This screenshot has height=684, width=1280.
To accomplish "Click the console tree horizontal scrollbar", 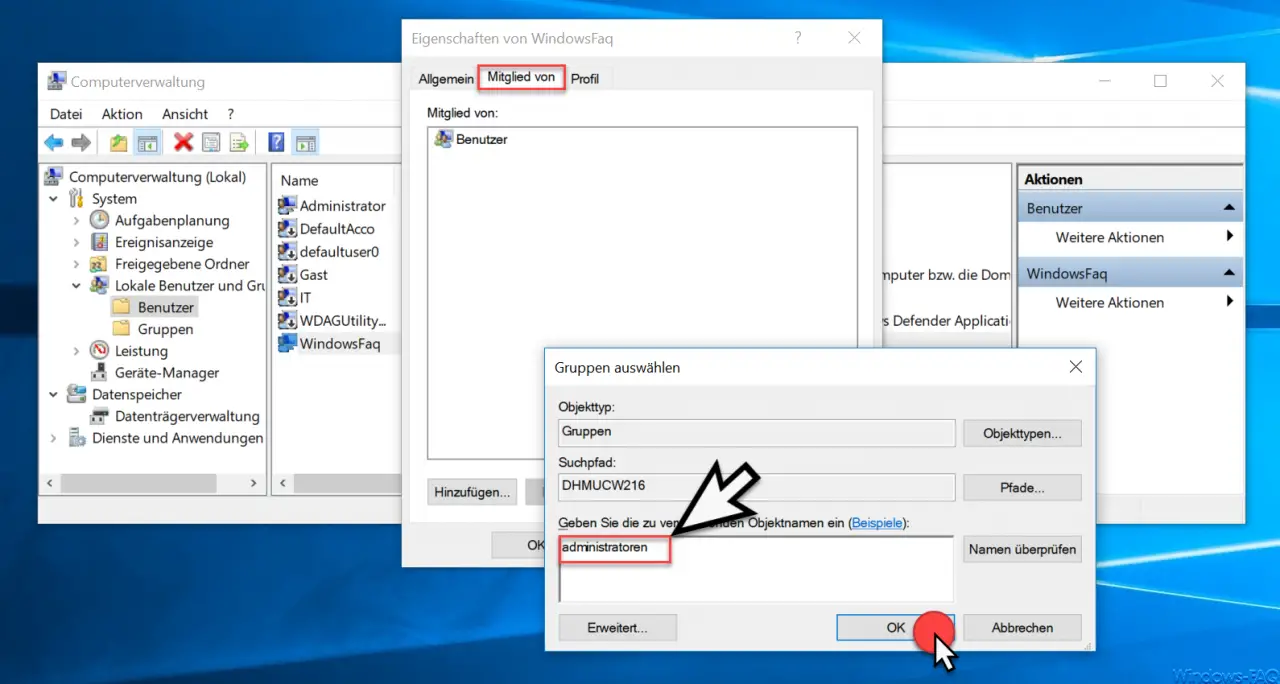I will tap(153, 483).
